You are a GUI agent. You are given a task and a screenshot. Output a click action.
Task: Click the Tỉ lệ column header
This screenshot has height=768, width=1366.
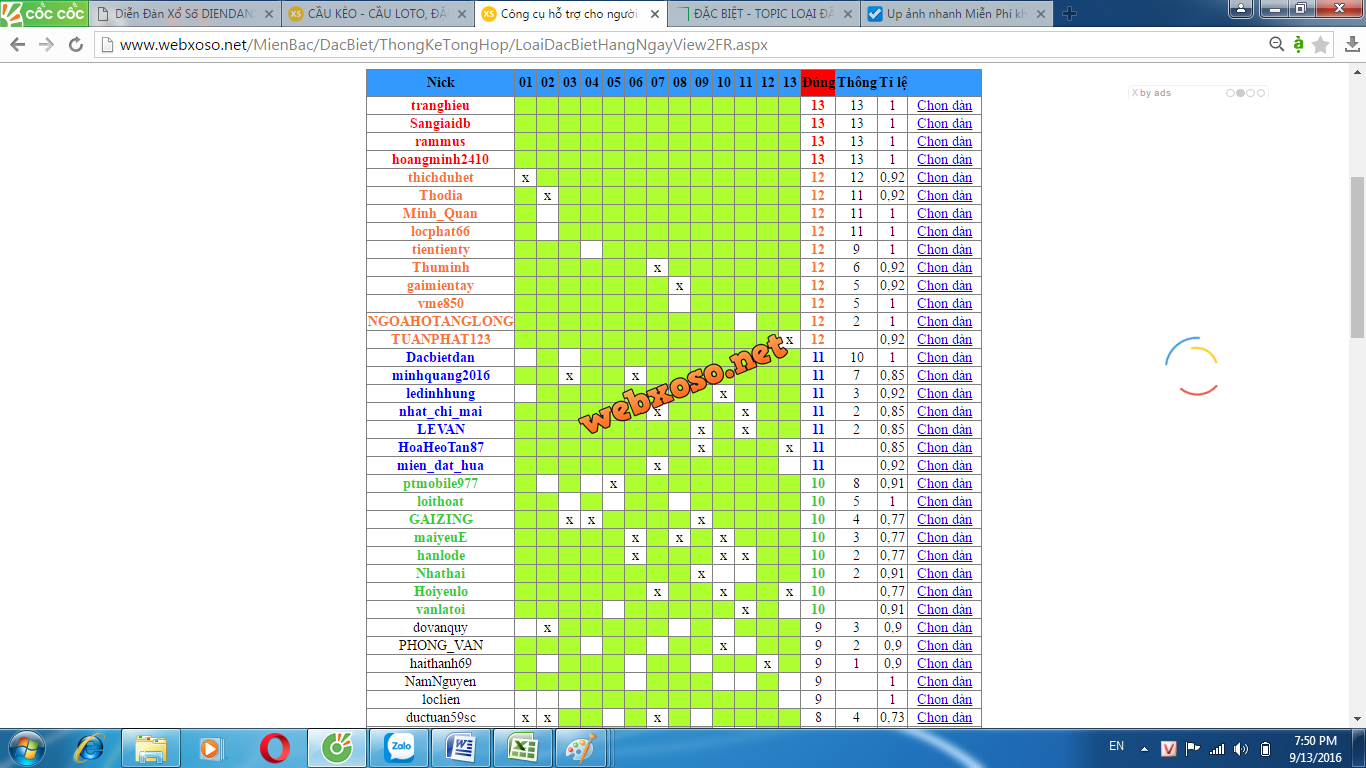click(893, 82)
